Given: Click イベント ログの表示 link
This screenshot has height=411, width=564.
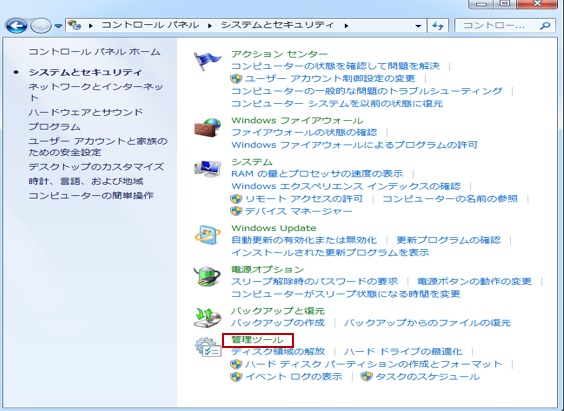Looking at the screenshot, I should tap(294, 377).
